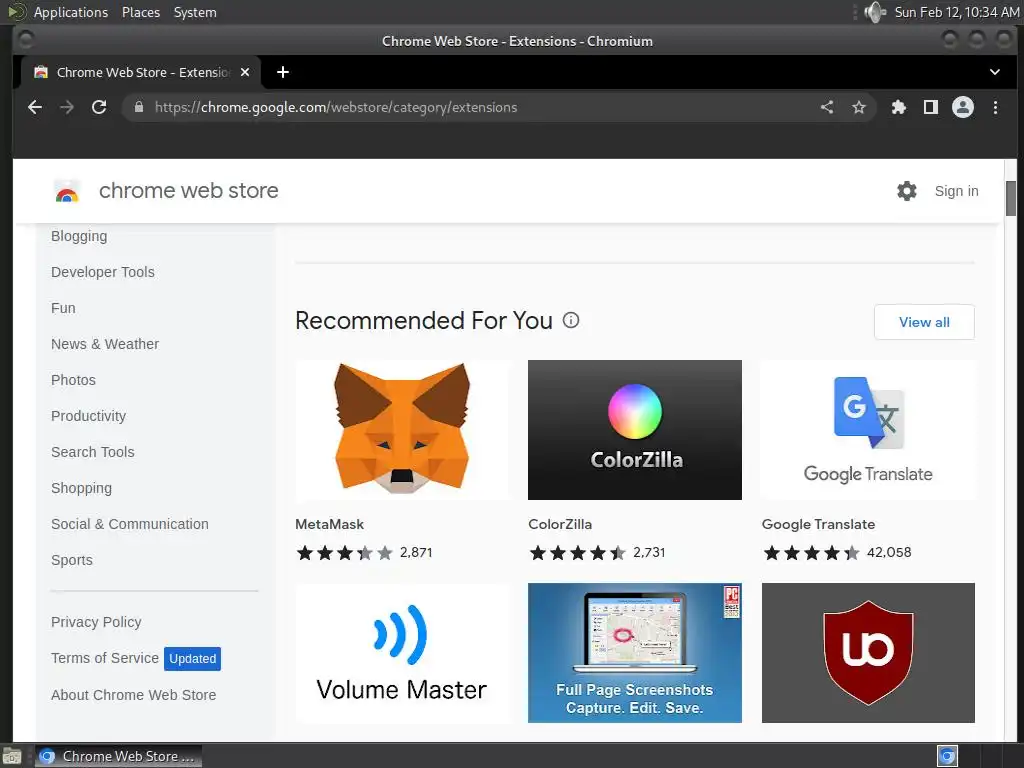The height and width of the screenshot is (768, 1024).
Task: Open the Blogging category
Action: (x=79, y=236)
